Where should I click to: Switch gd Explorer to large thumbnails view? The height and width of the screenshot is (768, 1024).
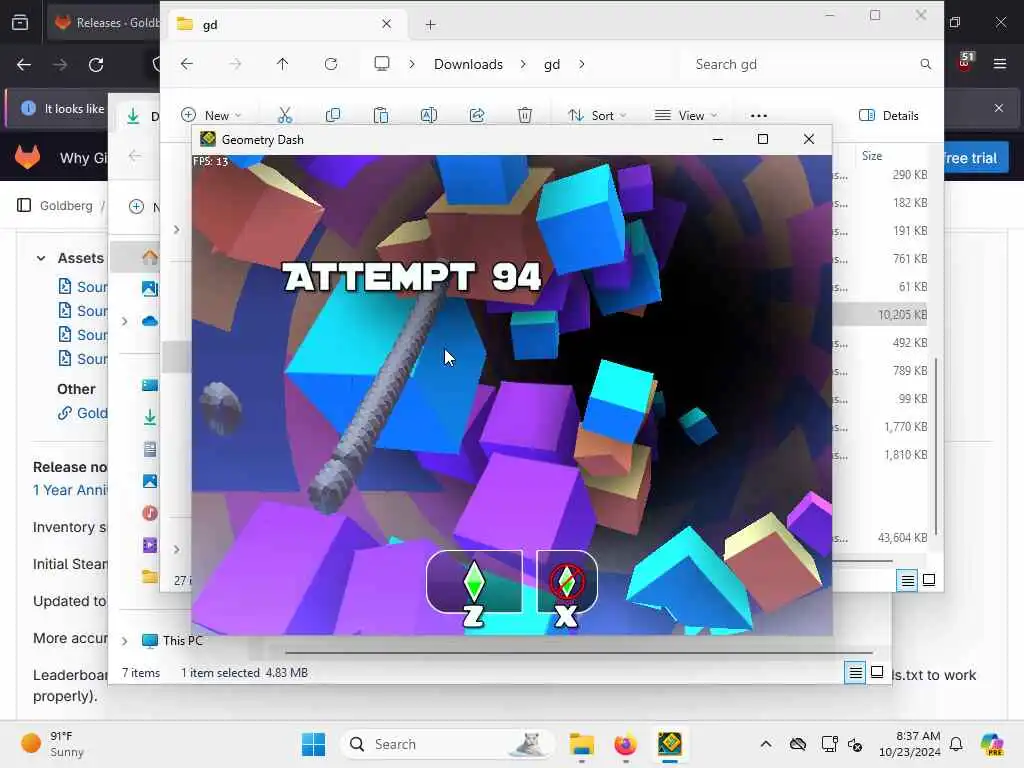(x=929, y=580)
